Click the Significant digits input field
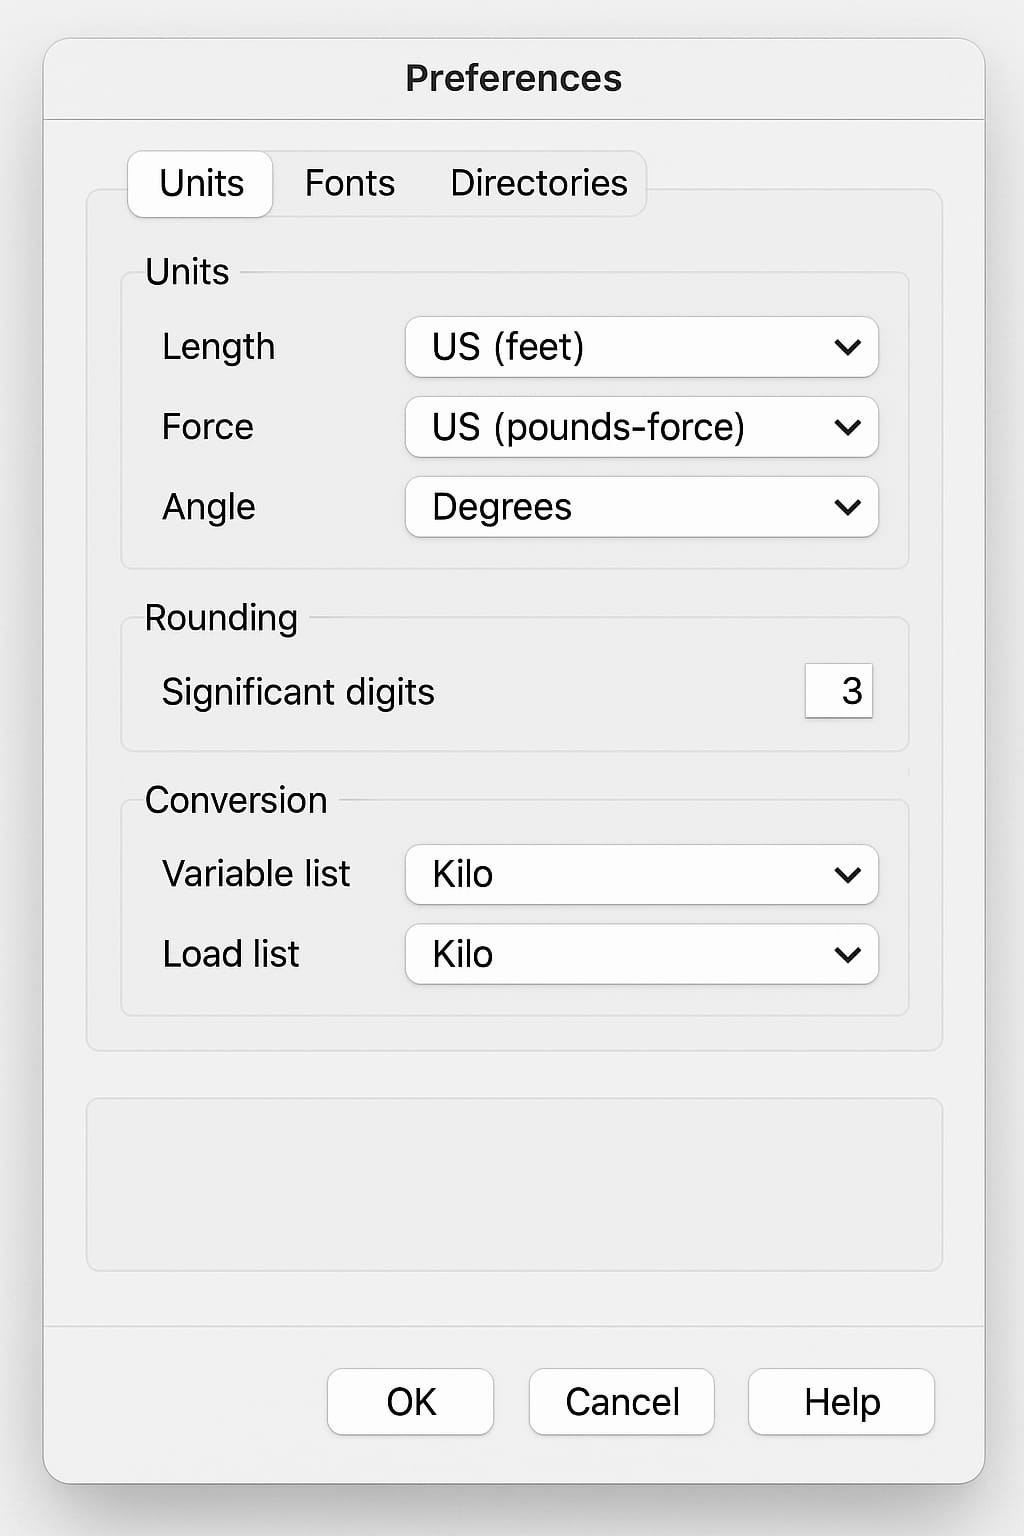This screenshot has width=1024, height=1536. 839,691
